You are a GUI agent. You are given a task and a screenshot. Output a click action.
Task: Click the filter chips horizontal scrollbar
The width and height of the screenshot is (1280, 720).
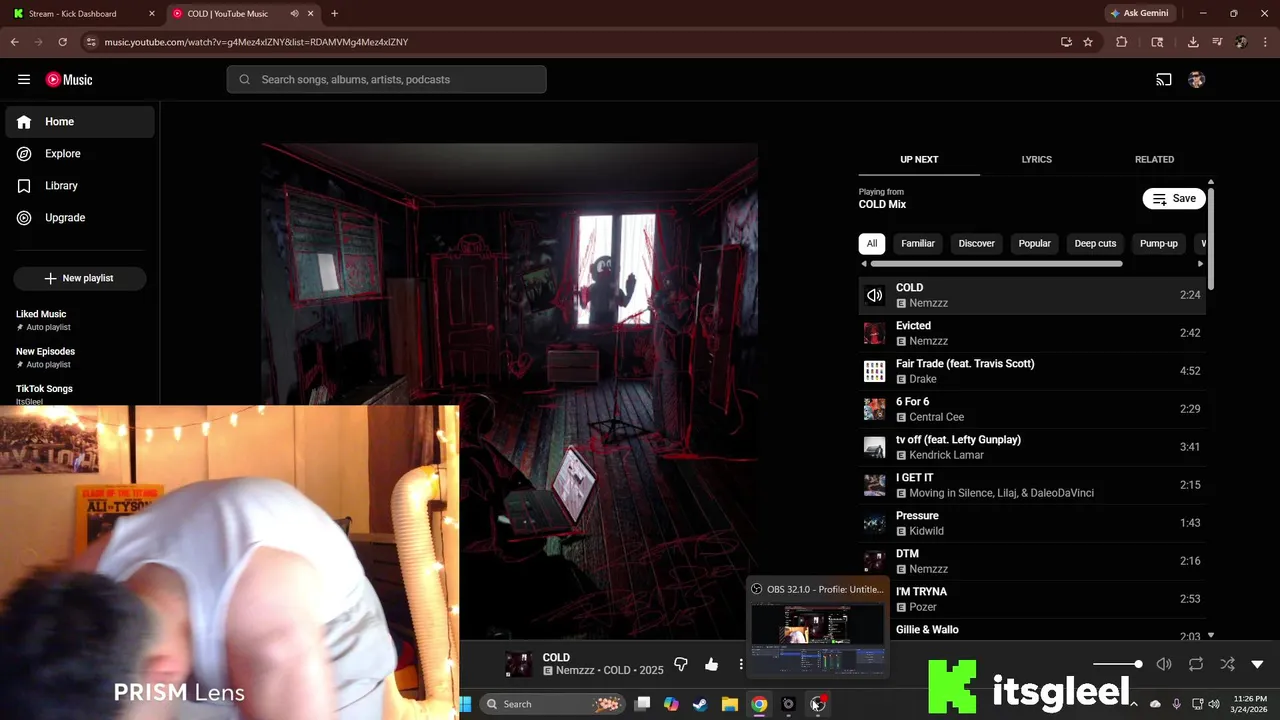pos(996,264)
